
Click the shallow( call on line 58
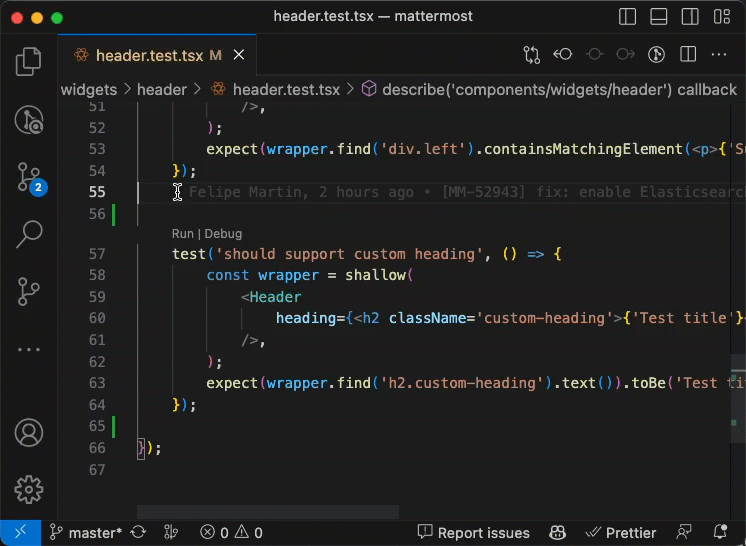(379, 275)
